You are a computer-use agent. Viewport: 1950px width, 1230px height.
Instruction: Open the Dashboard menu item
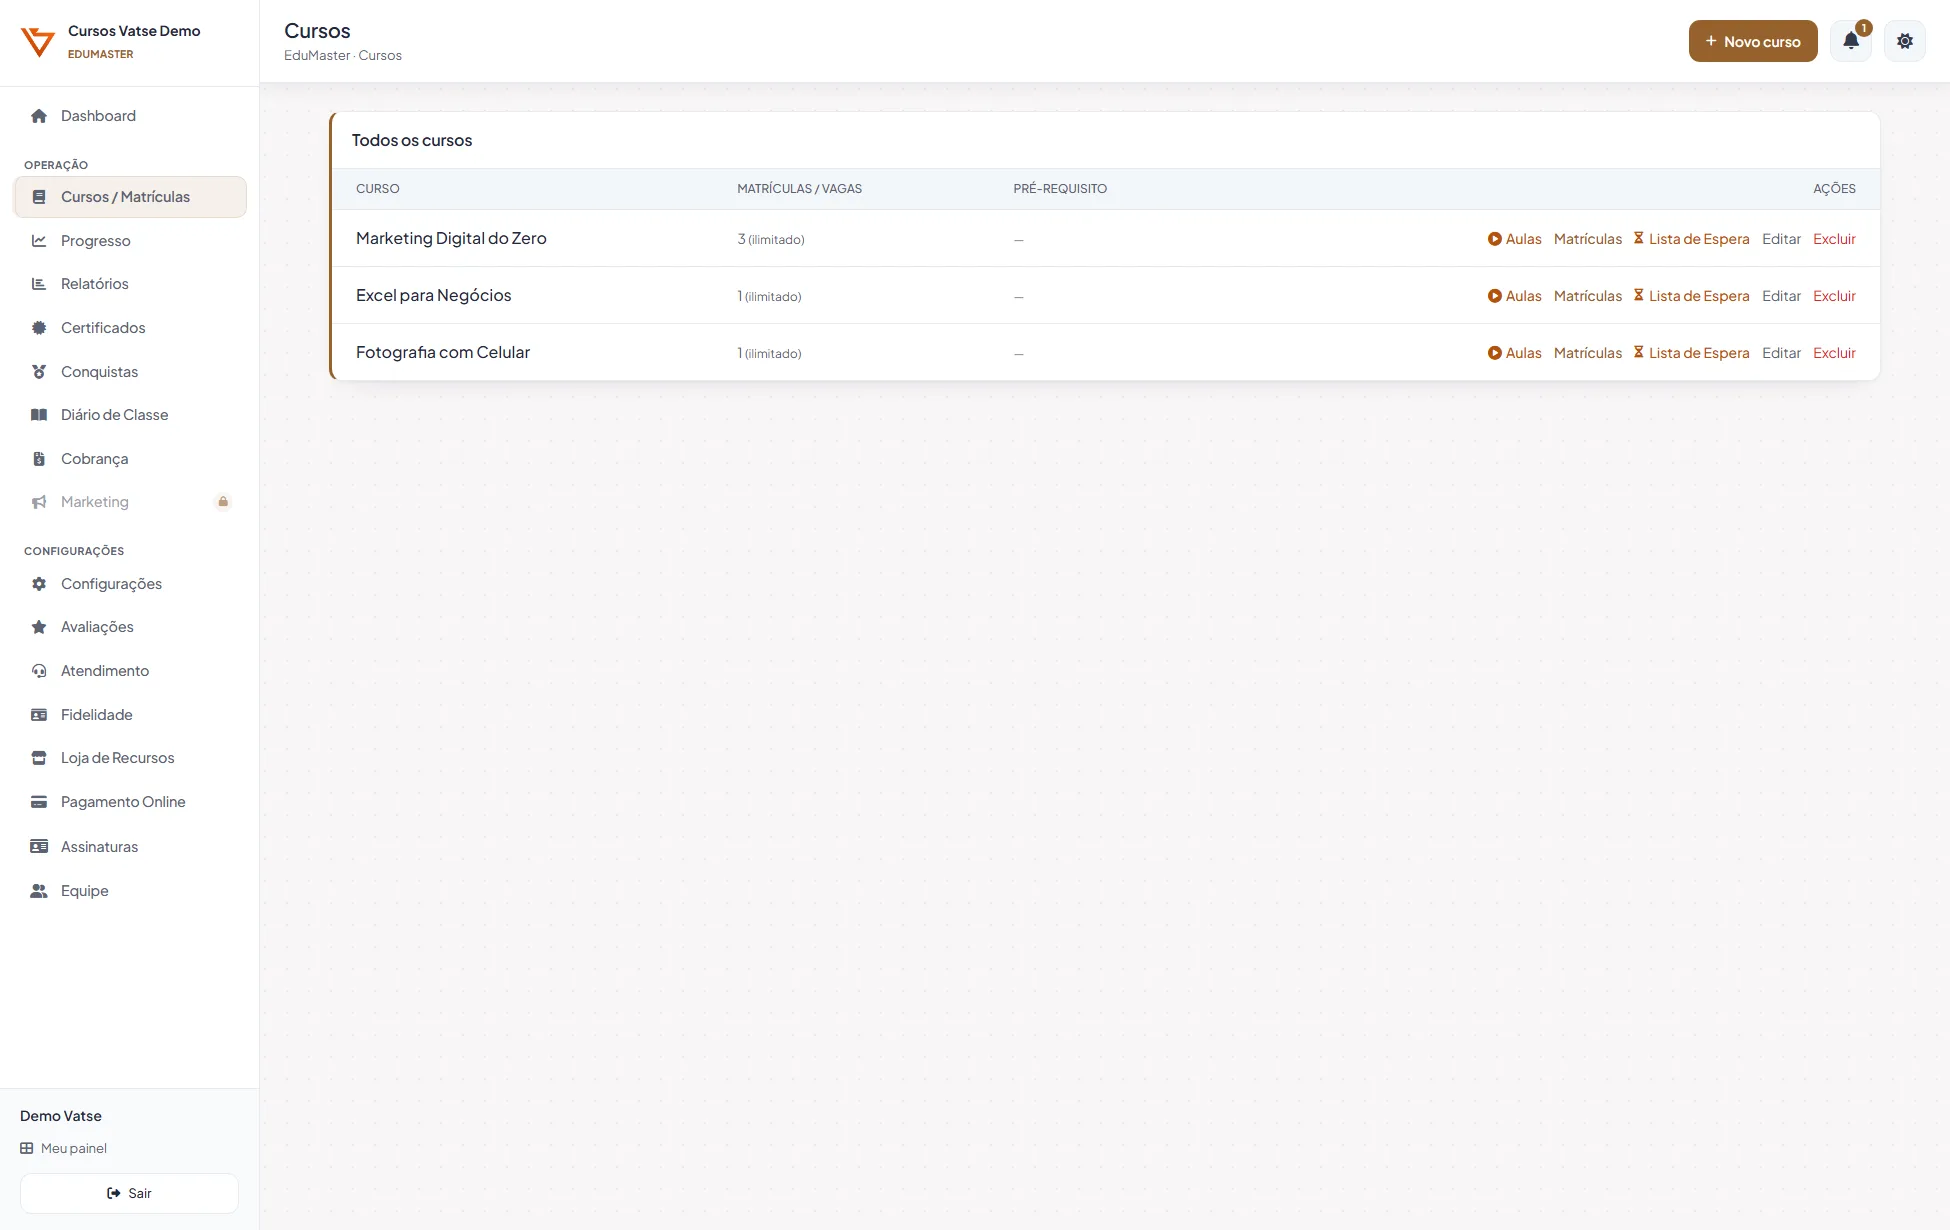point(130,116)
